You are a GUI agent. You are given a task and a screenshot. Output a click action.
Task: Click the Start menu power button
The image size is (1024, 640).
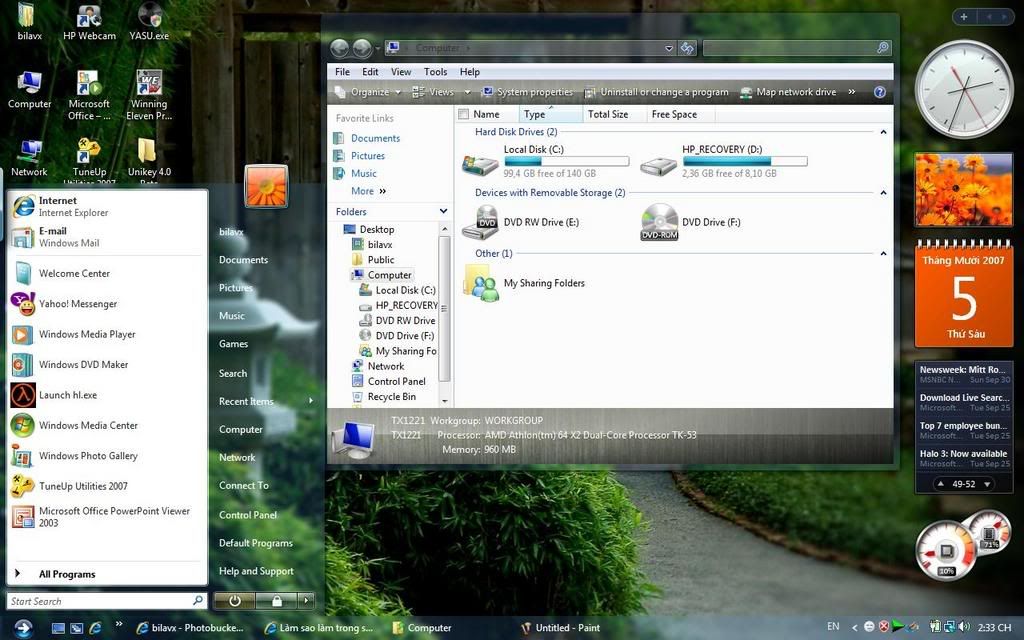[234, 601]
